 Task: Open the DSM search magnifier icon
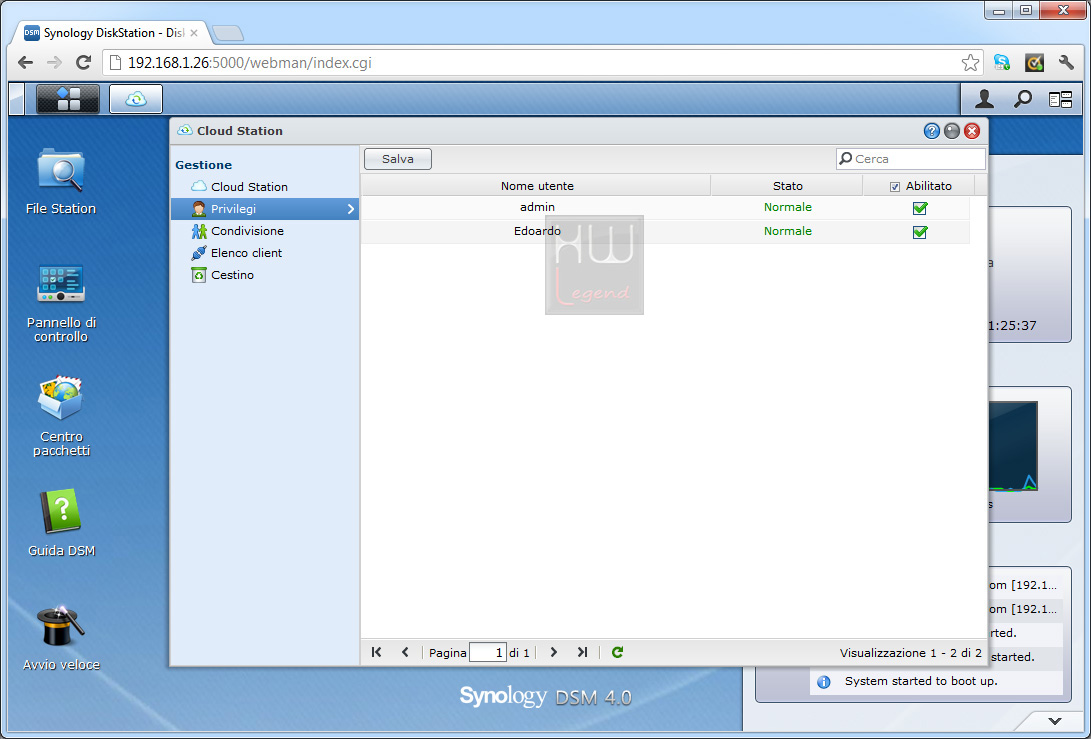pyautogui.click(x=1022, y=99)
